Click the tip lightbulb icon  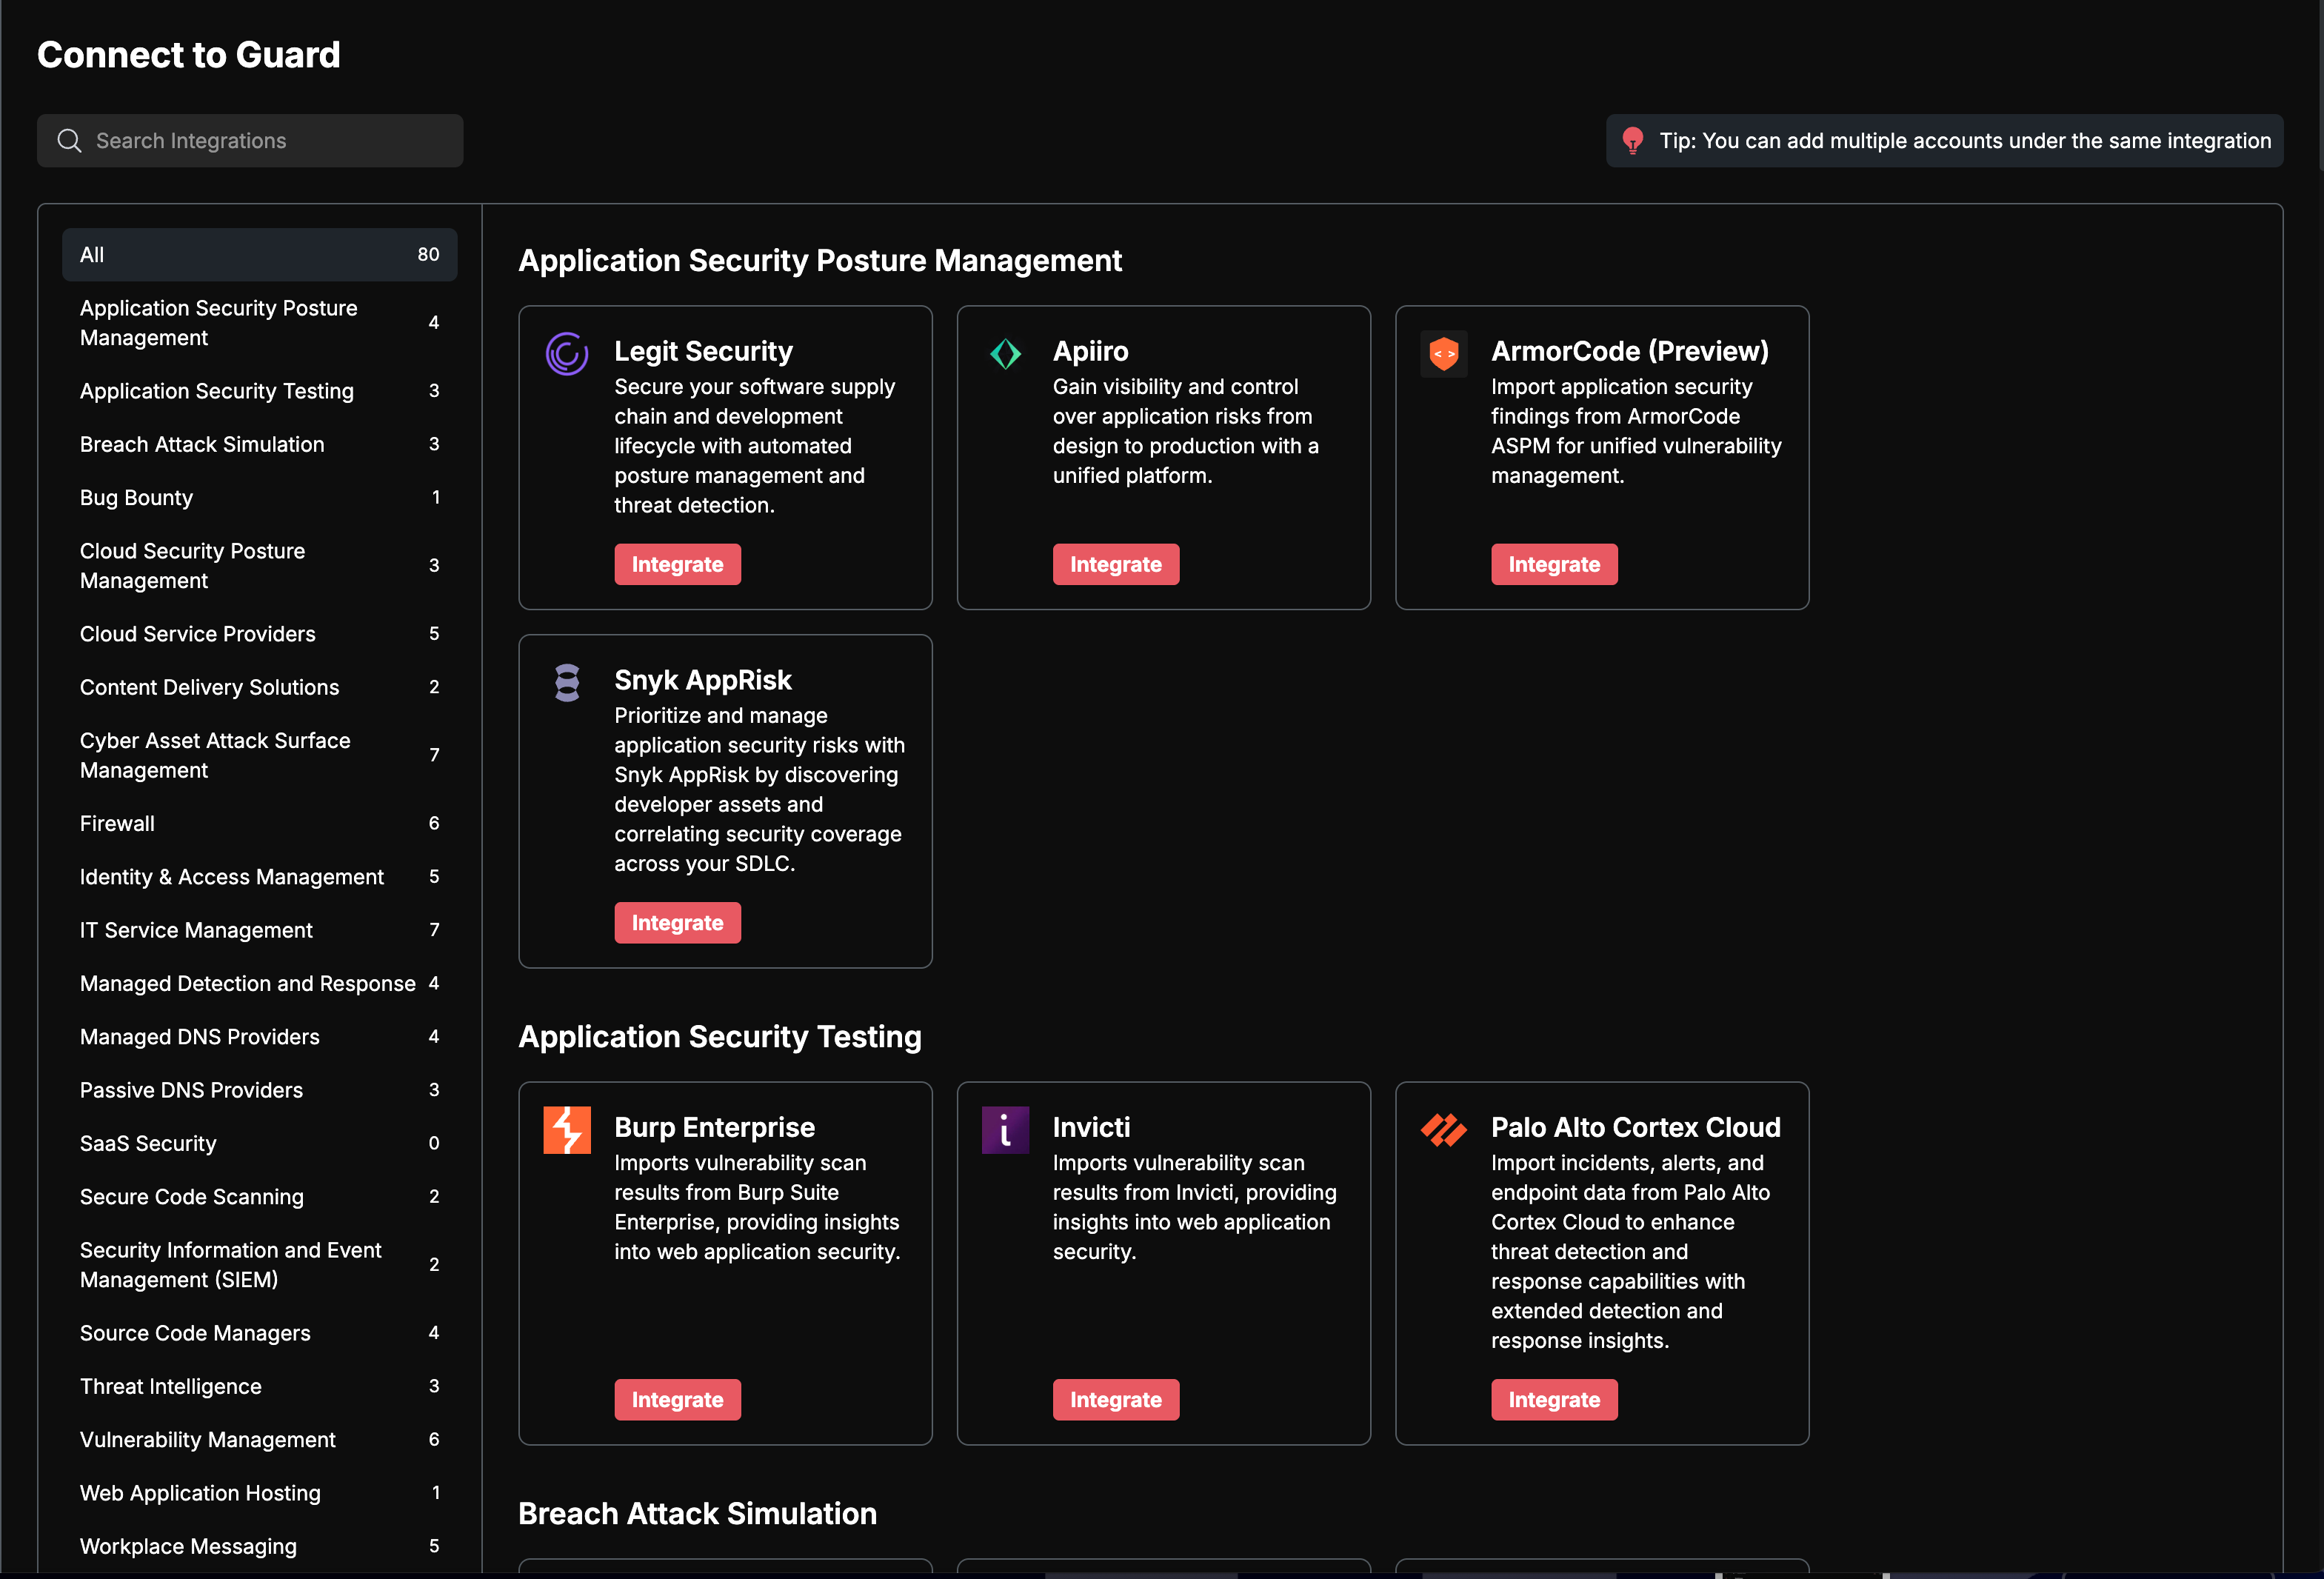[x=1632, y=141]
